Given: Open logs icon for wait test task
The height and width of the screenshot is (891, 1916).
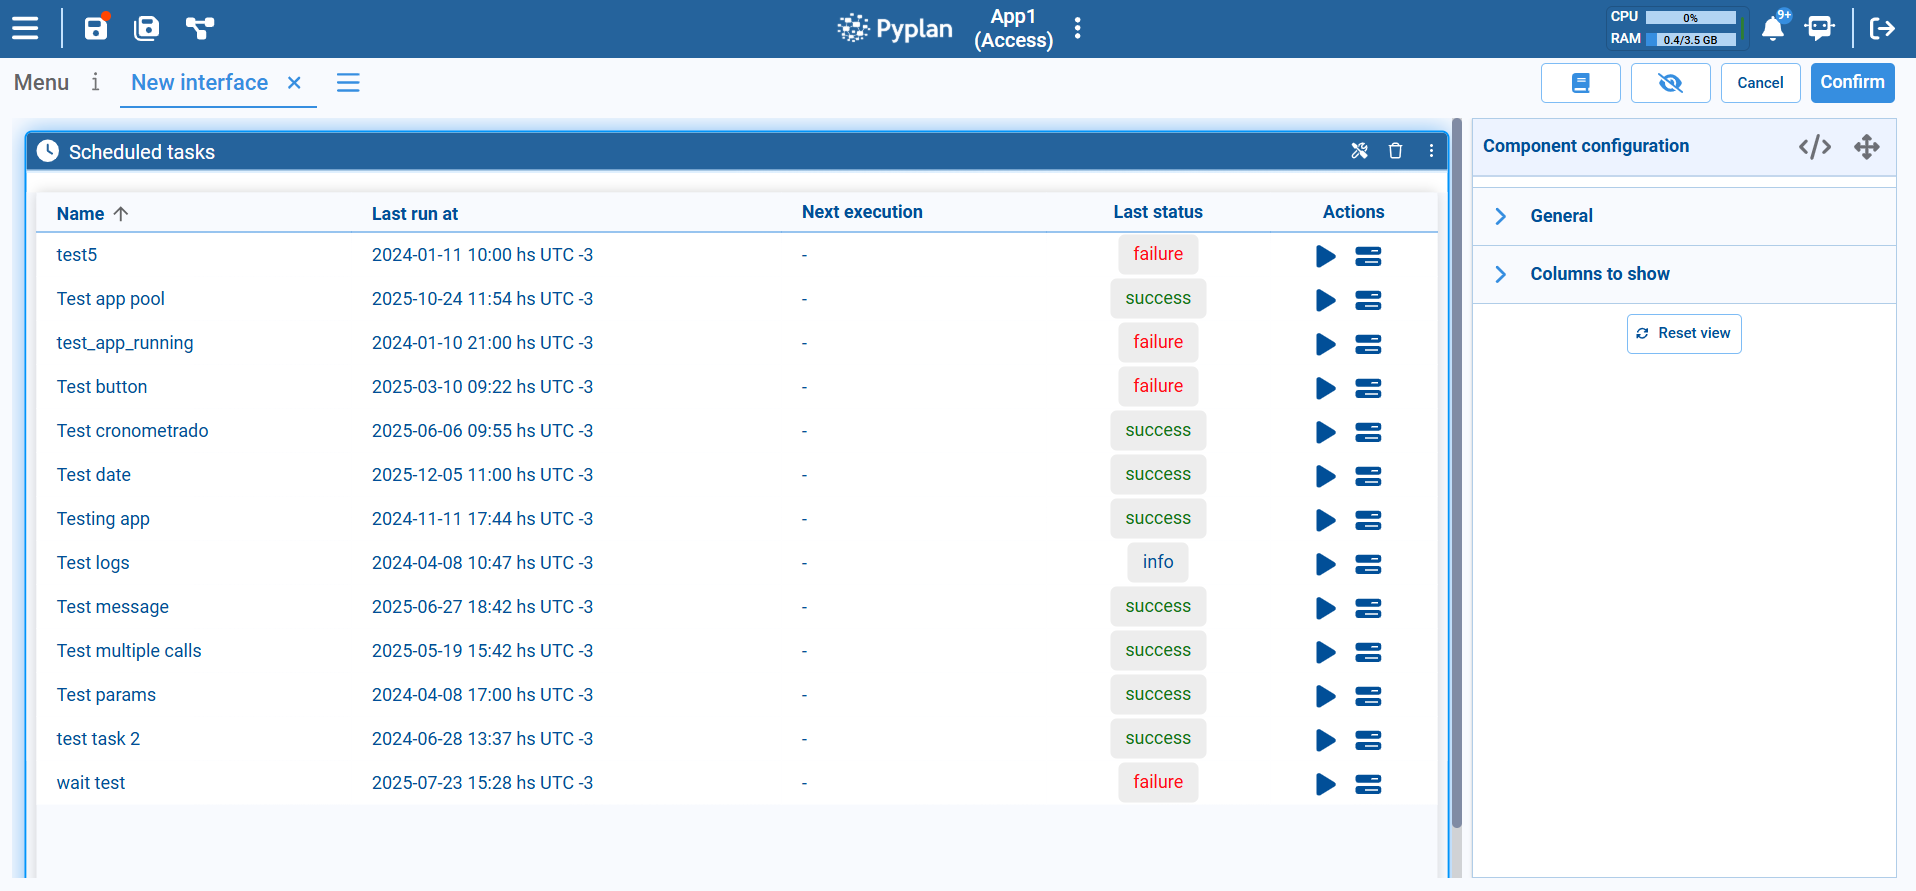Looking at the screenshot, I should [1368, 784].
